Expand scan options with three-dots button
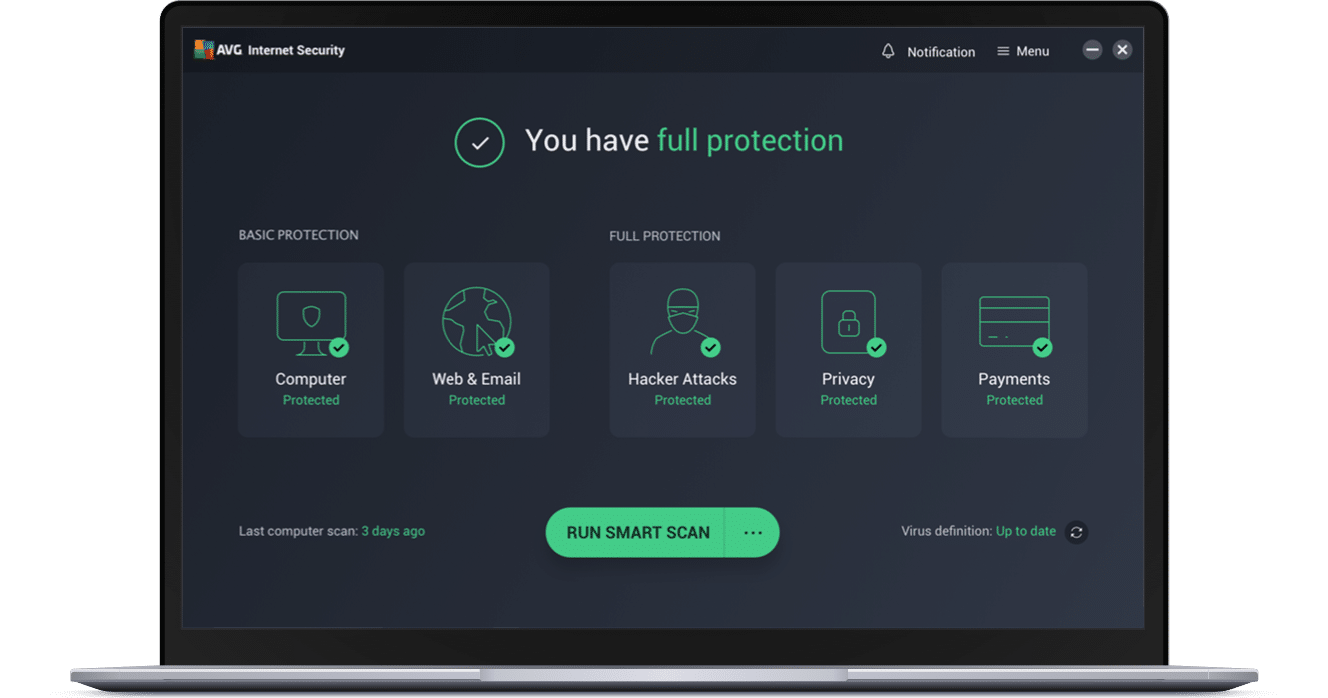The width and height of the screenshot is (1328, 698). (x=752, y=533)
